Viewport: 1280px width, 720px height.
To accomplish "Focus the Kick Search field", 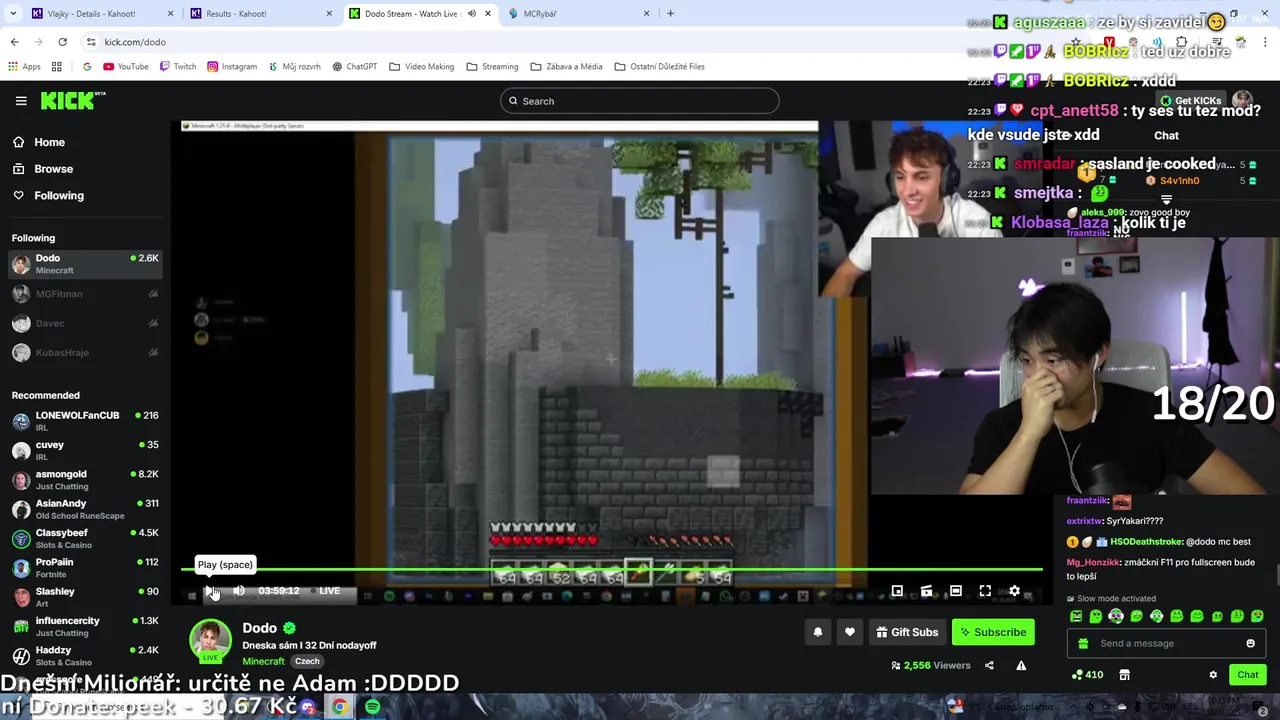I will (x=640, y=101).
